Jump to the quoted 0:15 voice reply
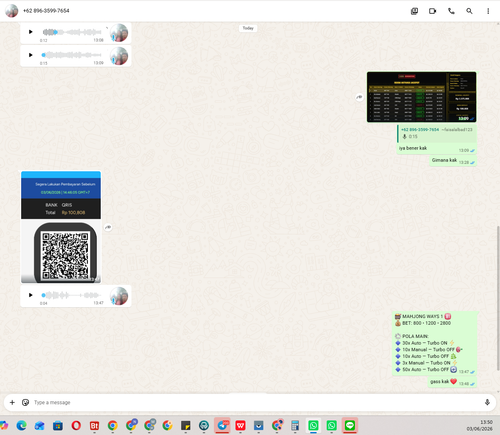This screenshot has height=435, width=500. [x=437, y=133]
